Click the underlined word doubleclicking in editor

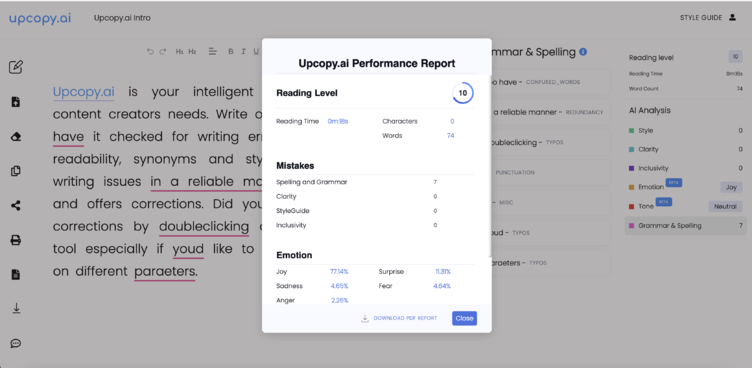[x=204, y=226]
